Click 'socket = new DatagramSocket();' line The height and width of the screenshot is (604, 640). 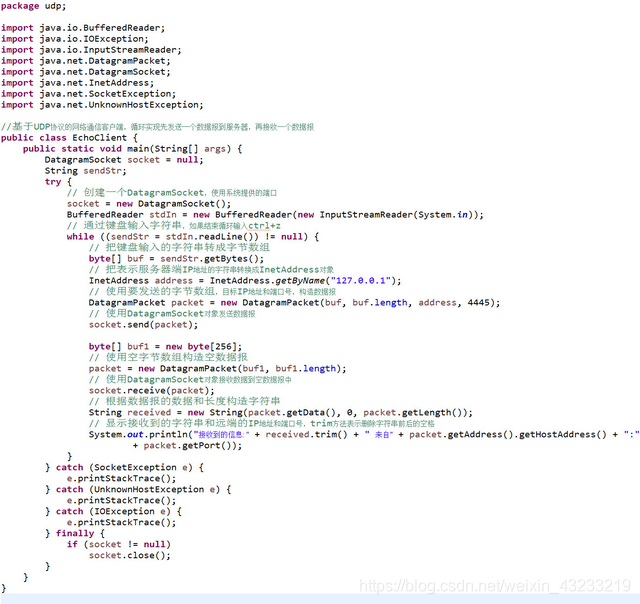[149, 204]
